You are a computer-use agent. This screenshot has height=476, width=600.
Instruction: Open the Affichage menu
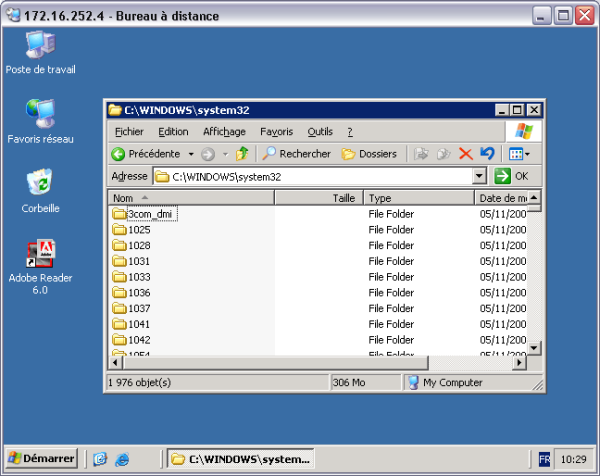pyautogui.click(x=224, y=132)
